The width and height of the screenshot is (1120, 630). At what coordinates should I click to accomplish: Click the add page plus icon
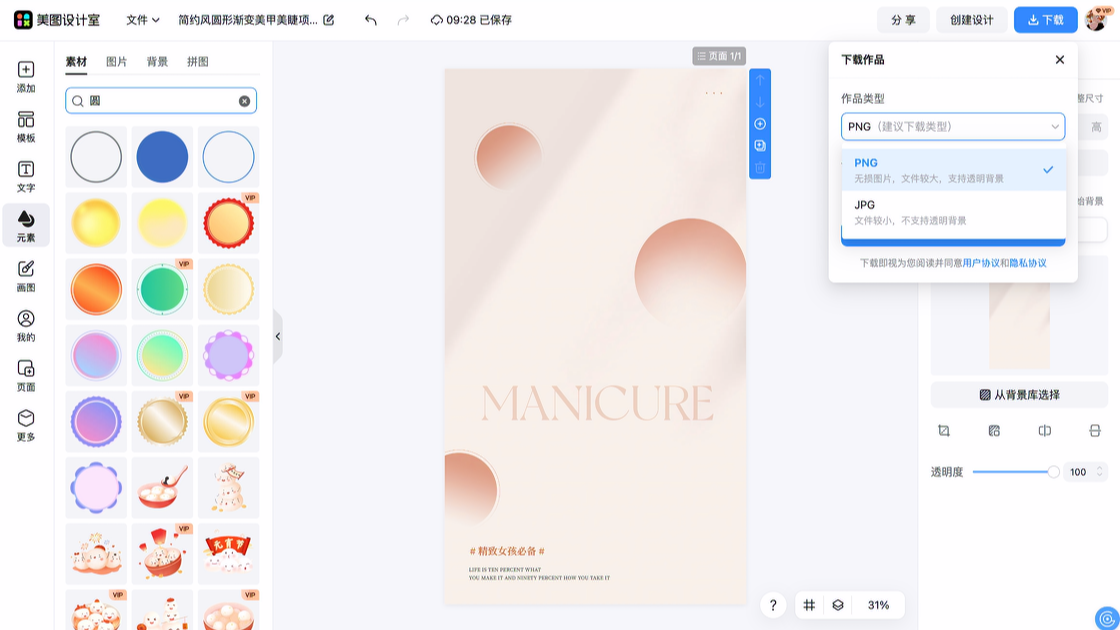[760, 124]
